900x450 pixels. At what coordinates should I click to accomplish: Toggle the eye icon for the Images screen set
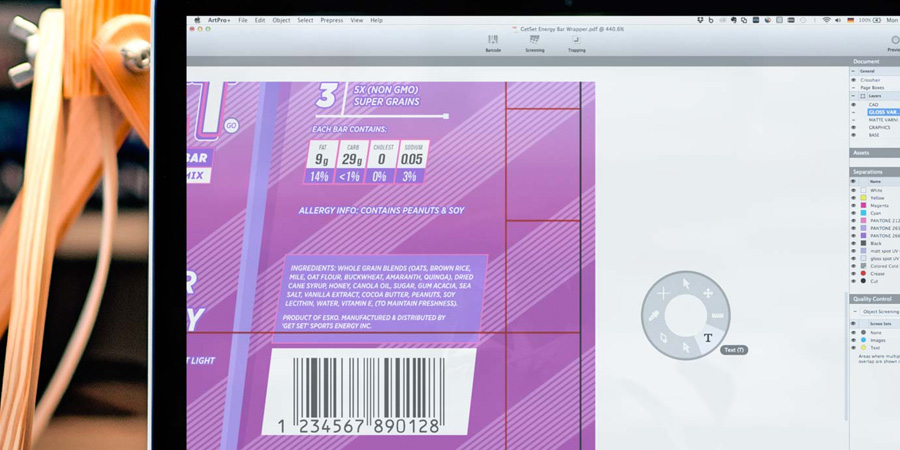tap(854, 340)
